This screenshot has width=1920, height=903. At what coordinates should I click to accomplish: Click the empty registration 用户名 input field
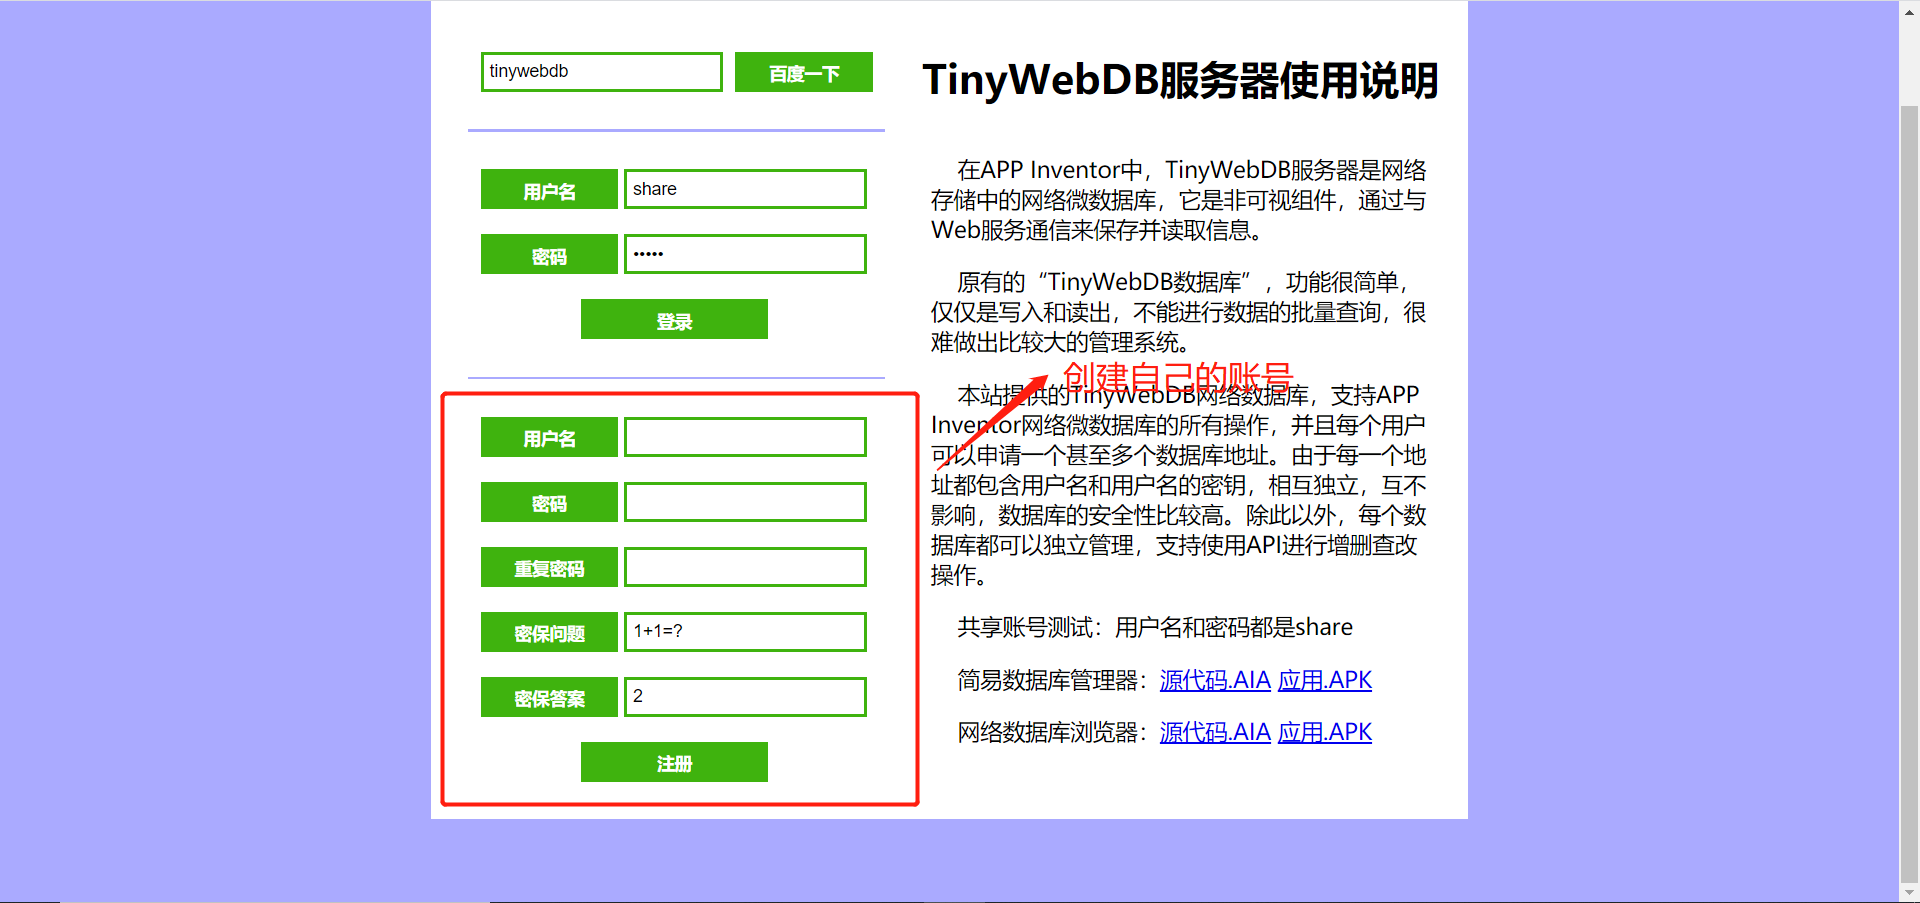coord(745,437)
